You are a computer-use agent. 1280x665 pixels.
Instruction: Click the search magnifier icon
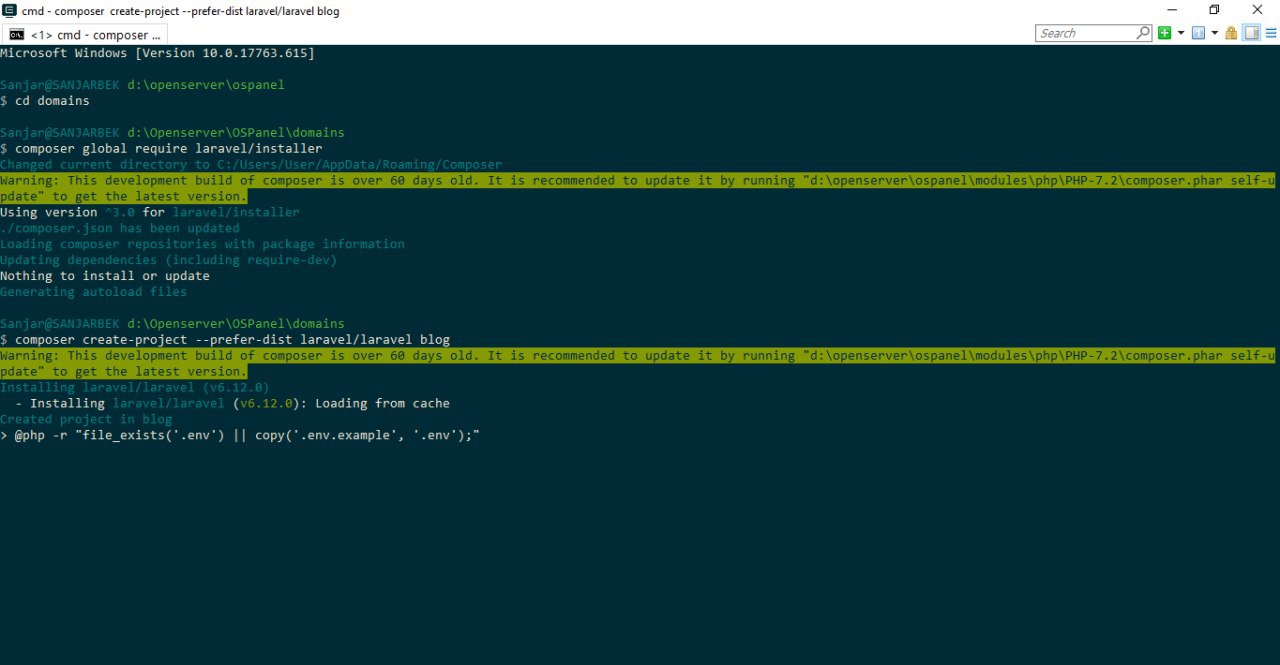click(1142, 33)
